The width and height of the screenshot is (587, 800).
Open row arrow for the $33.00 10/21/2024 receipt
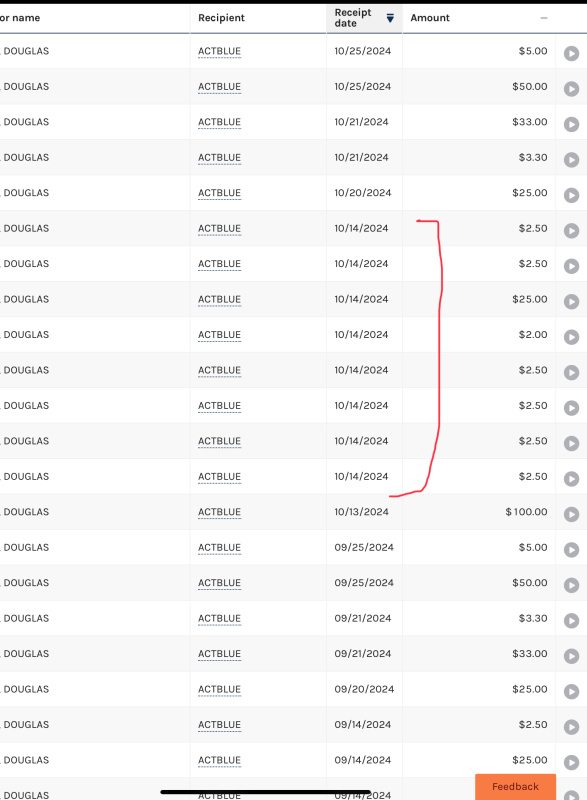[x=571, y=124]
